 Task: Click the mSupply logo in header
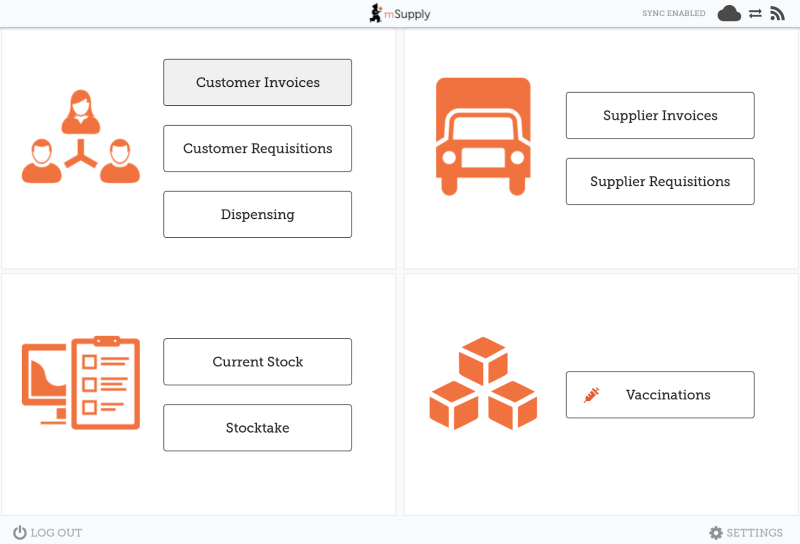[x=399, y=14]
